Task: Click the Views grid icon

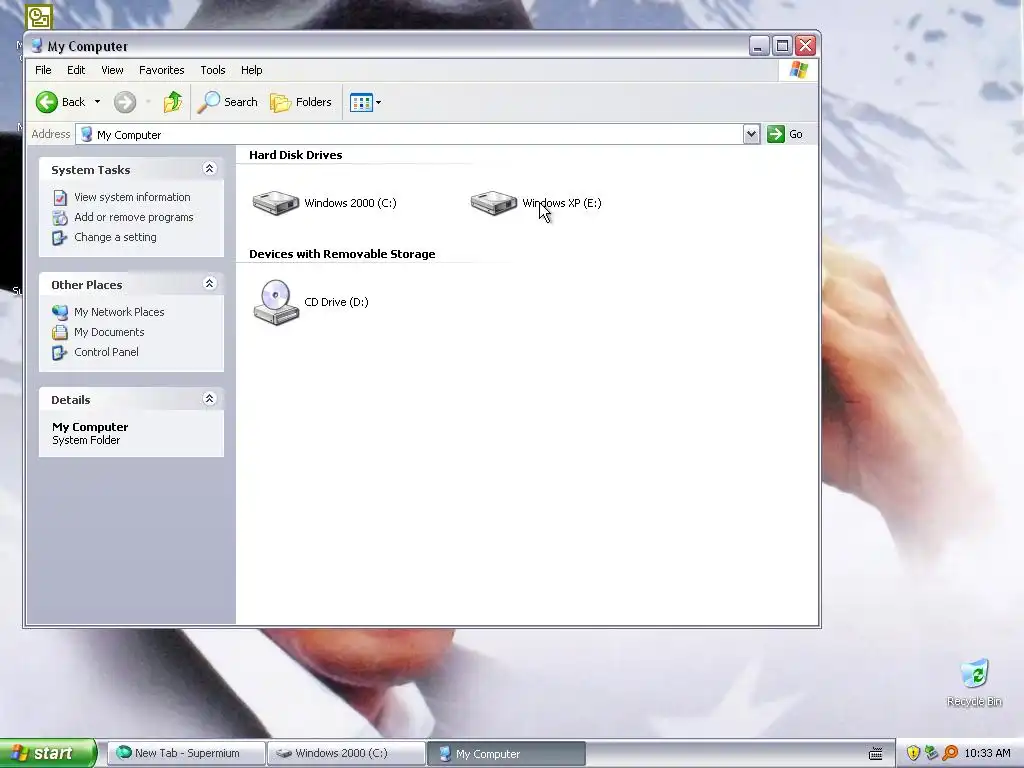Action: pos(361,102)
